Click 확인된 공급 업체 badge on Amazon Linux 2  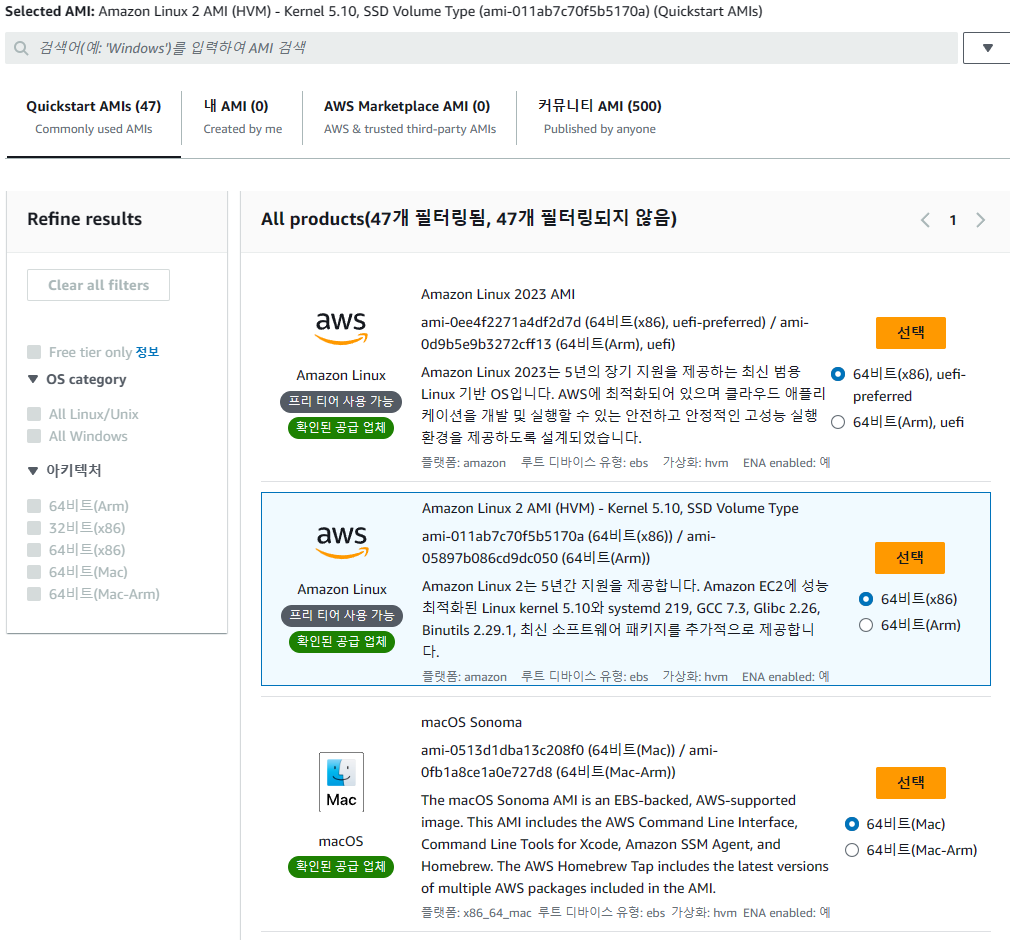coord(342,642)
